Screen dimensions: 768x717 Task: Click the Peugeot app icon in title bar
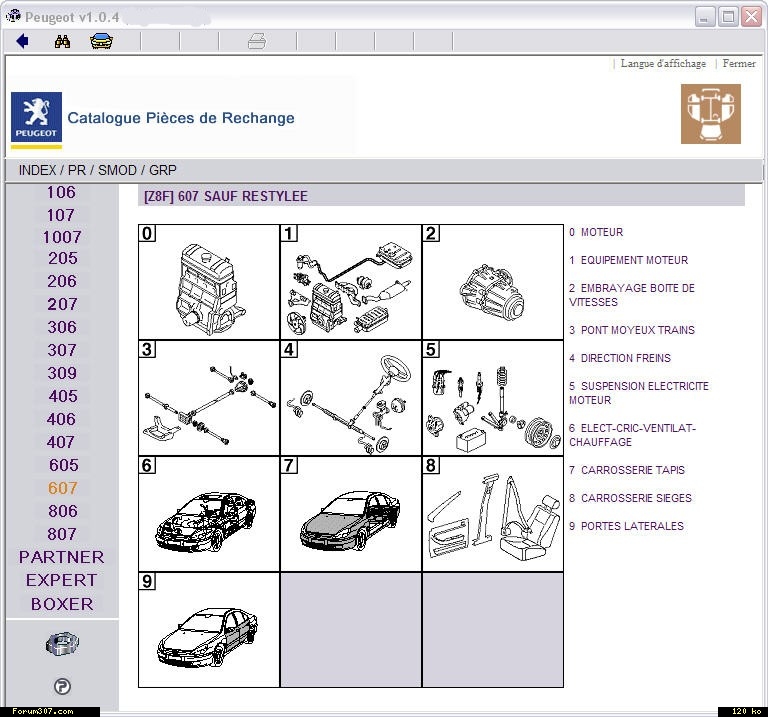point(13,16)
